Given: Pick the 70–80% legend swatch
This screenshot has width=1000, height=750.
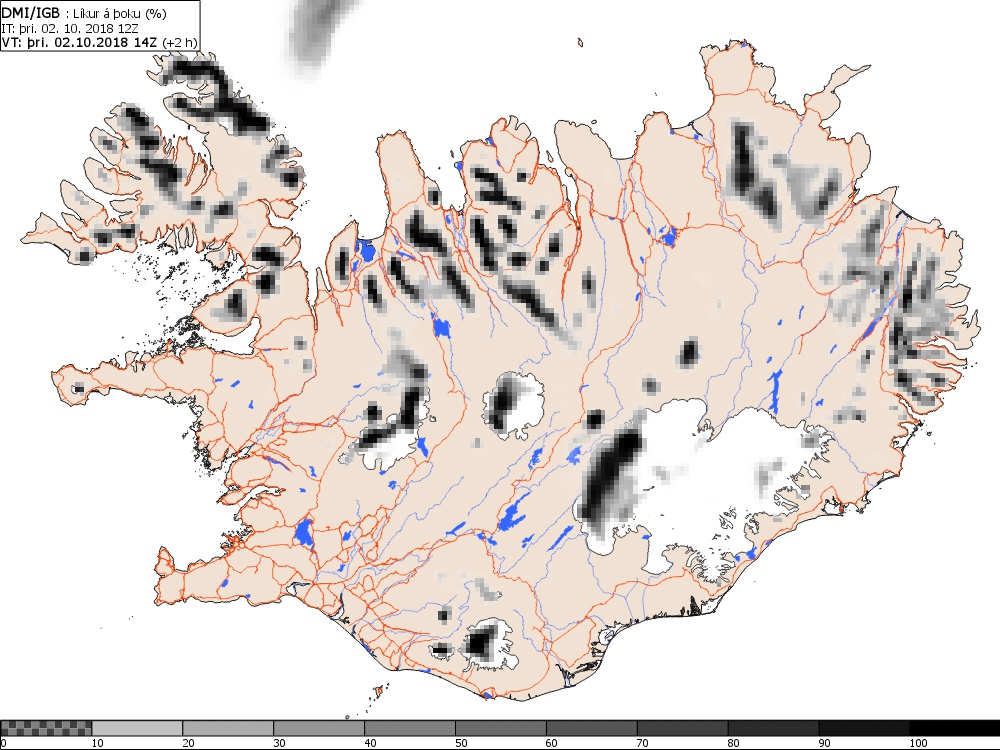Looking at the screenshot, I should (x=682, y=728).
